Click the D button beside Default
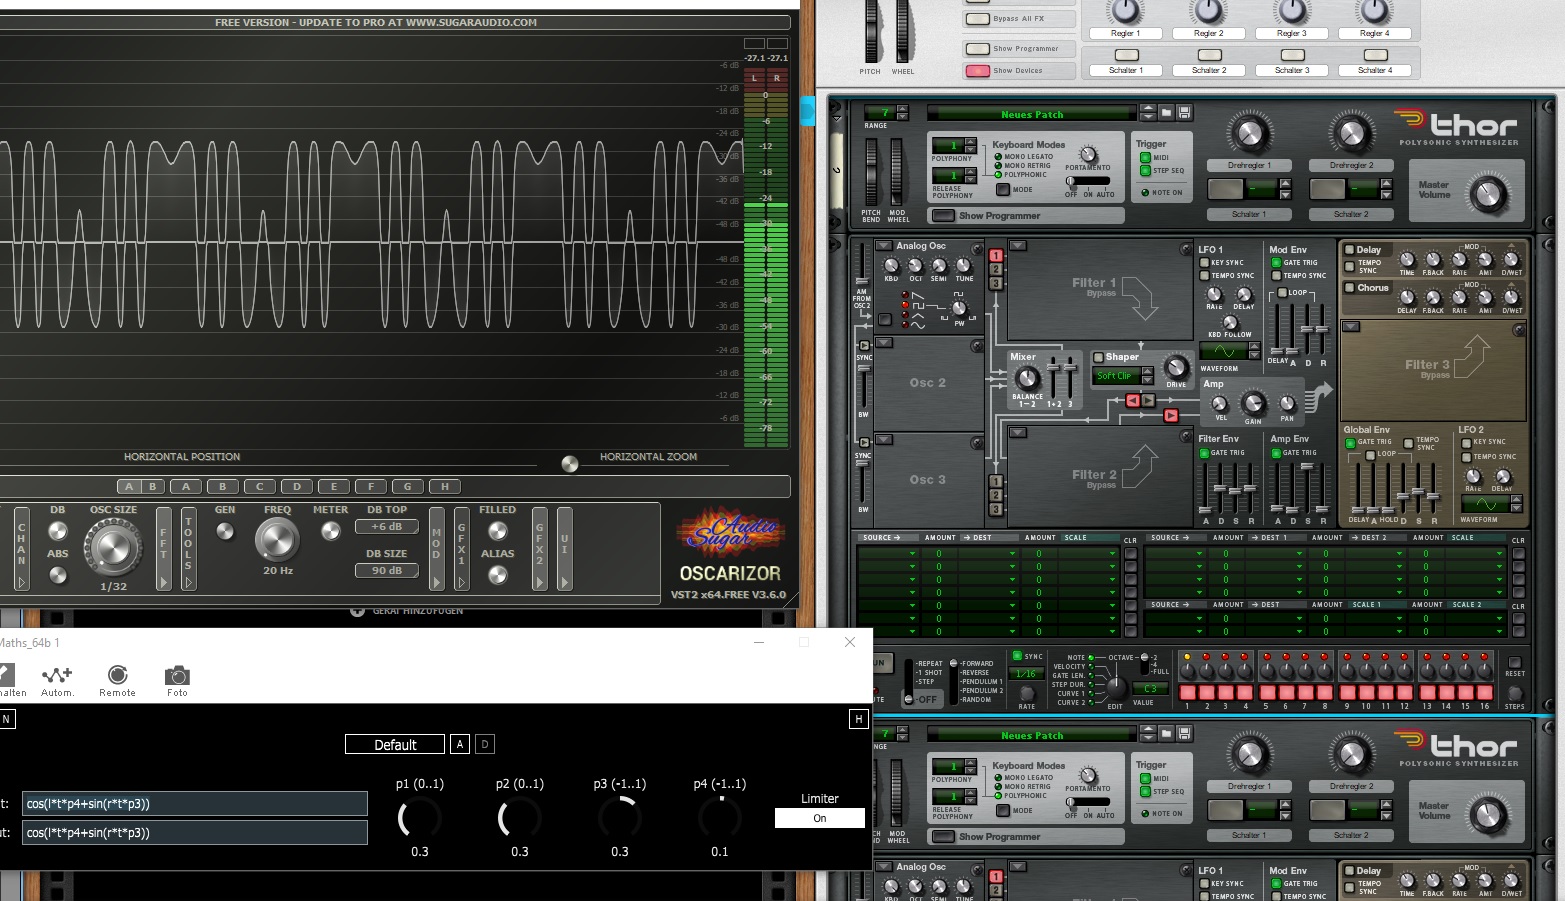1565x901 pixels. (x=485, y=744)
